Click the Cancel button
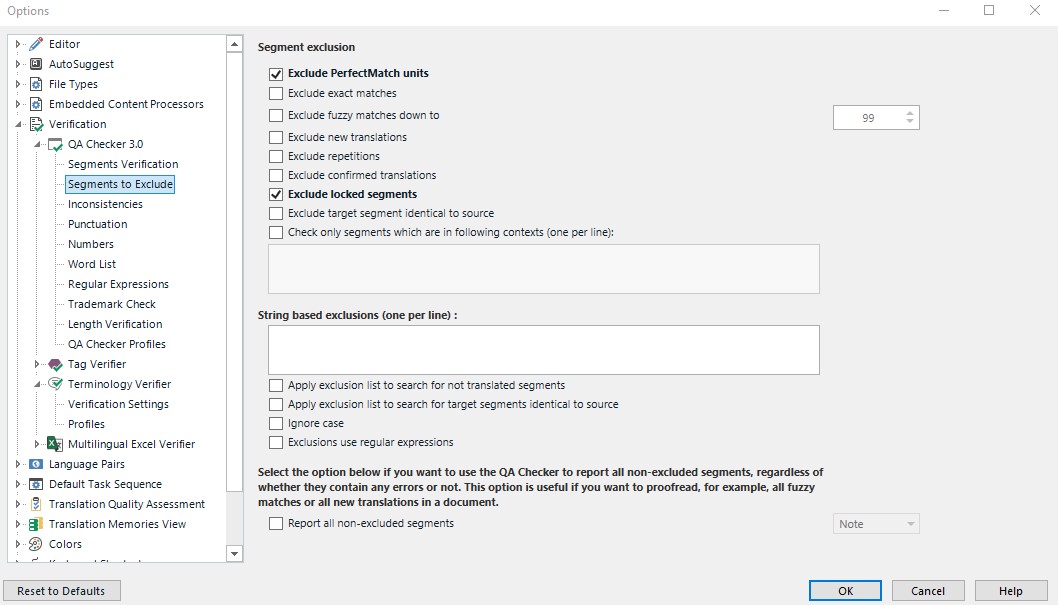The height and width of the screenshot is (605, 1058). (x=928, y=591)
